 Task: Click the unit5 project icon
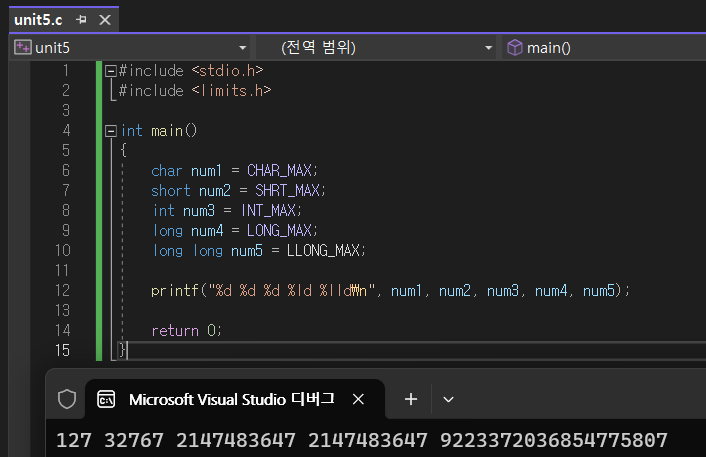click(23, 47)
